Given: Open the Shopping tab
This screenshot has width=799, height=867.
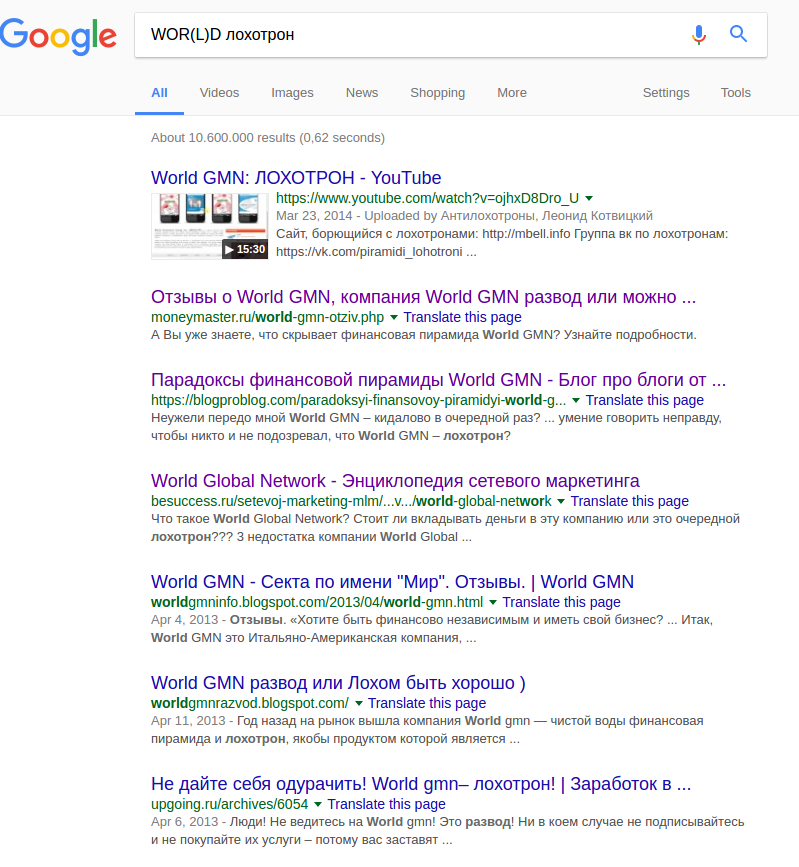Looking at the screenshot, I should point(437,93).
